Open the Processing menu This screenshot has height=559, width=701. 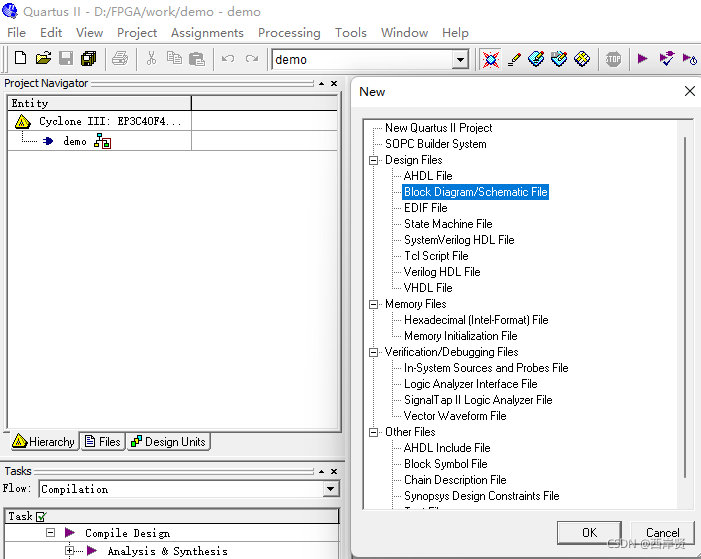pos(289,33)
